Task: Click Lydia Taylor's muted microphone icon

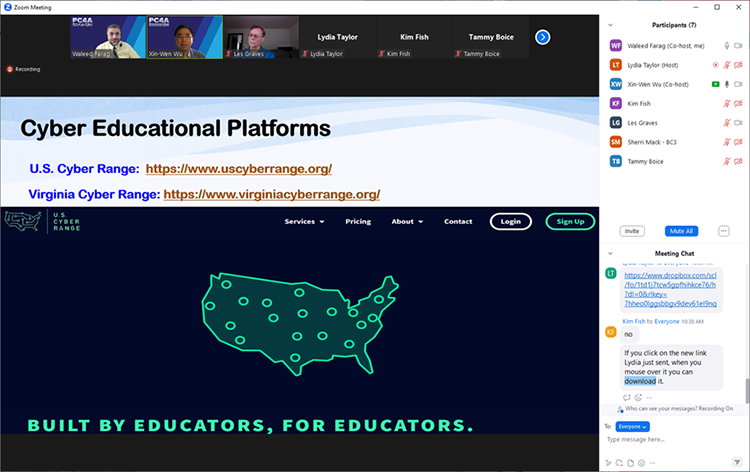Action: (x=727, y=65)
